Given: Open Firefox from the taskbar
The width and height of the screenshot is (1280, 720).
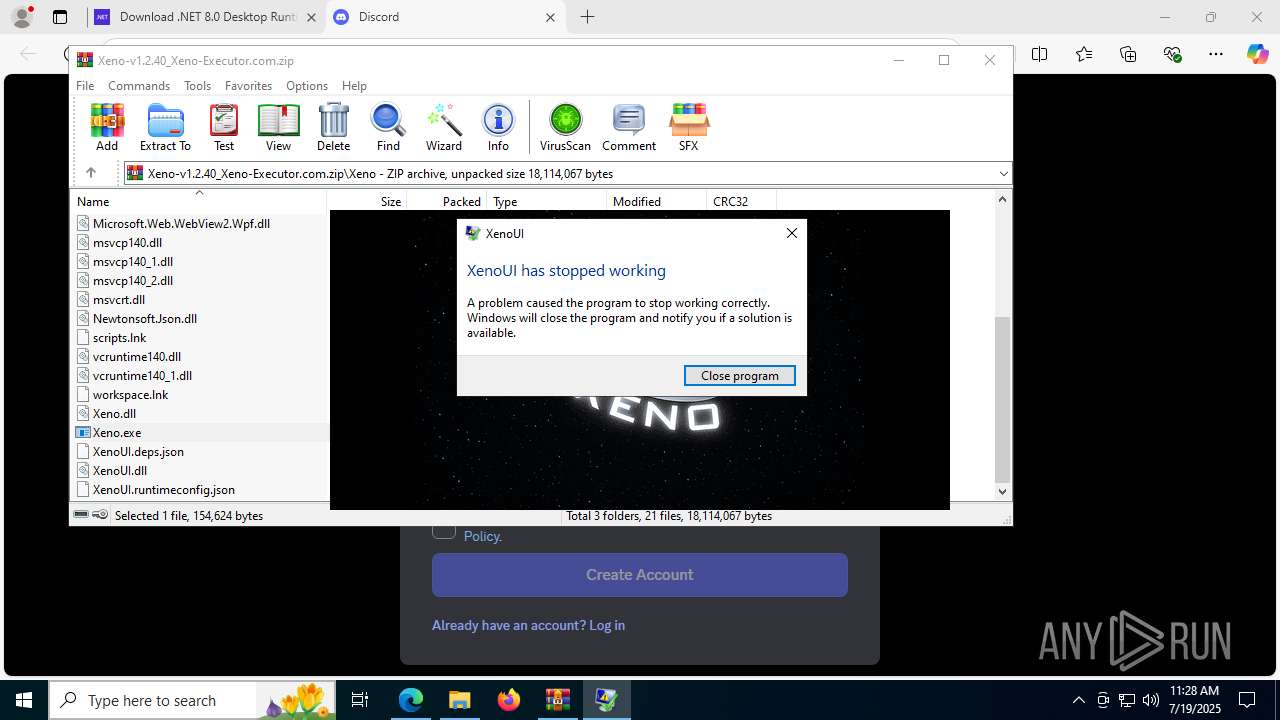Looking at the screenshot, I should [x=509, y=700].
